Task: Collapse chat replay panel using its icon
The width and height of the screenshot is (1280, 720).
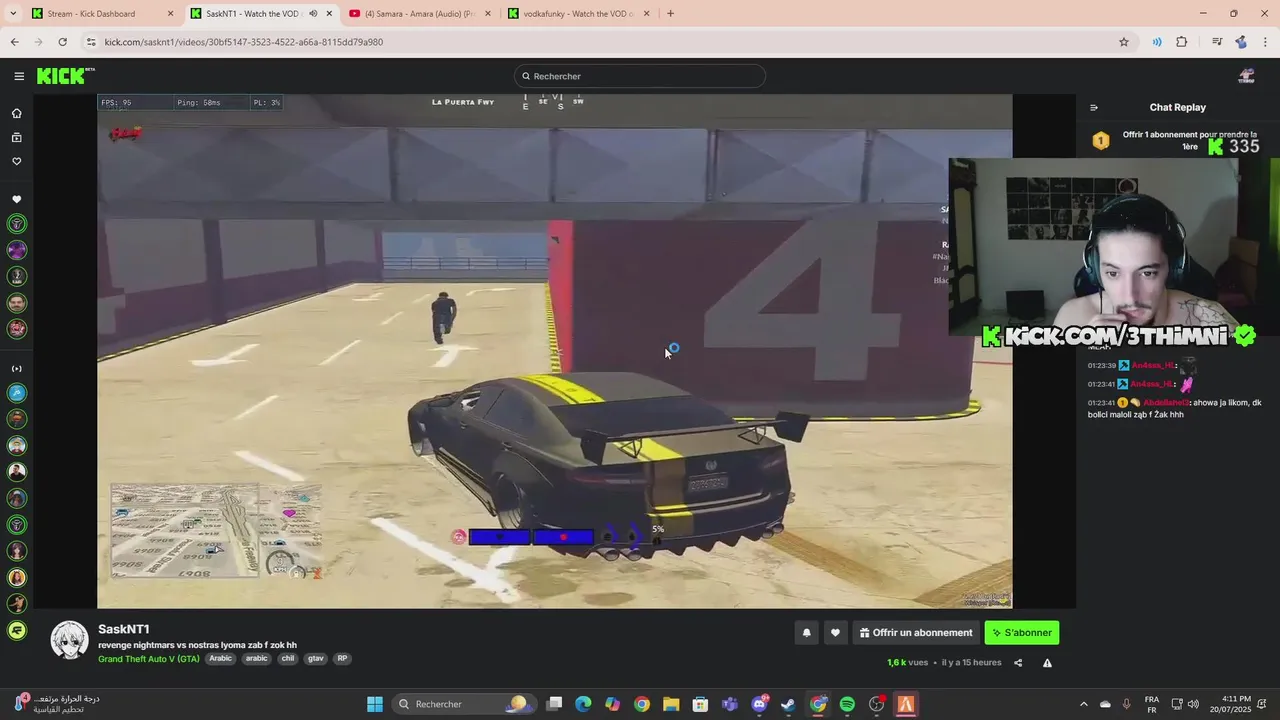Action: (1094, 107)
